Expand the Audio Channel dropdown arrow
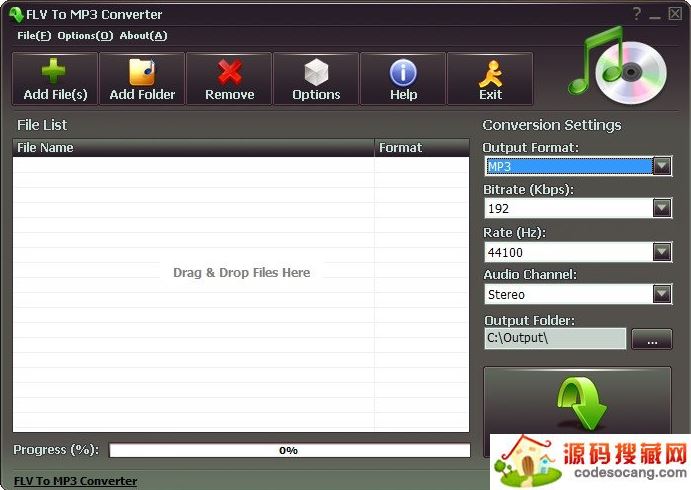 point(662,294)
